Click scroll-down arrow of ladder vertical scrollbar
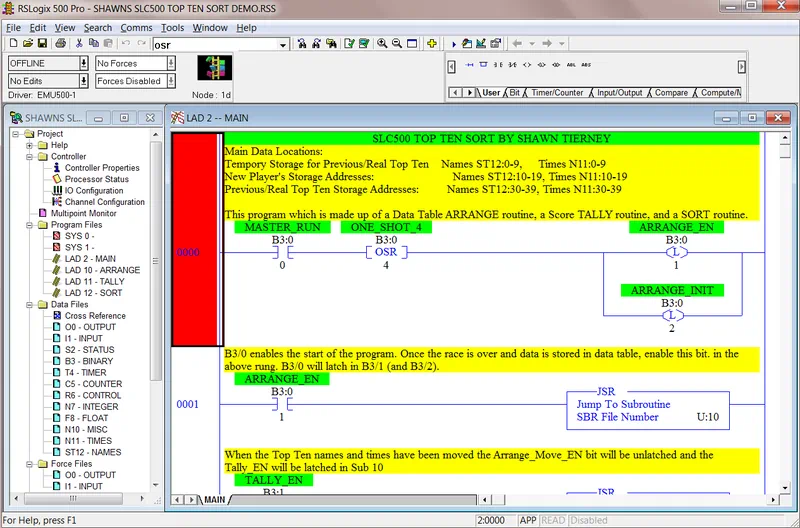Viewport: 800px width, 528px height. pyautogui.click(x=786, y=488)
